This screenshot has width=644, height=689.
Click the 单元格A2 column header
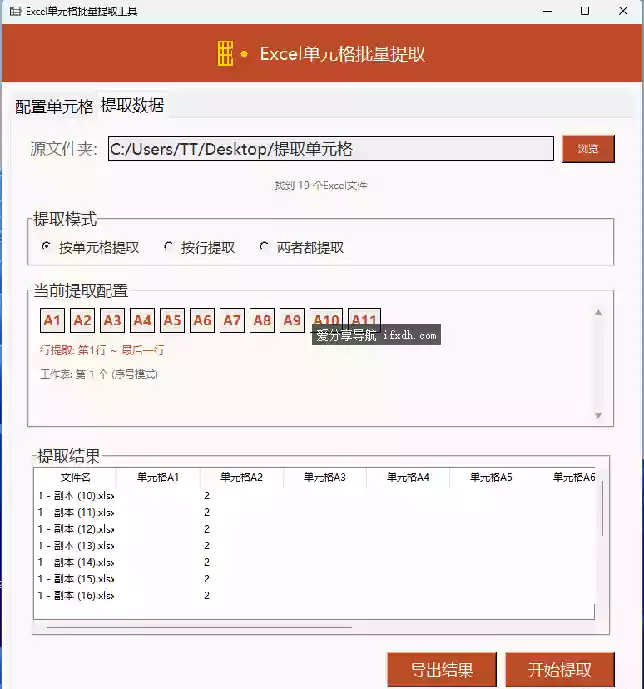[x=242, y=478]
